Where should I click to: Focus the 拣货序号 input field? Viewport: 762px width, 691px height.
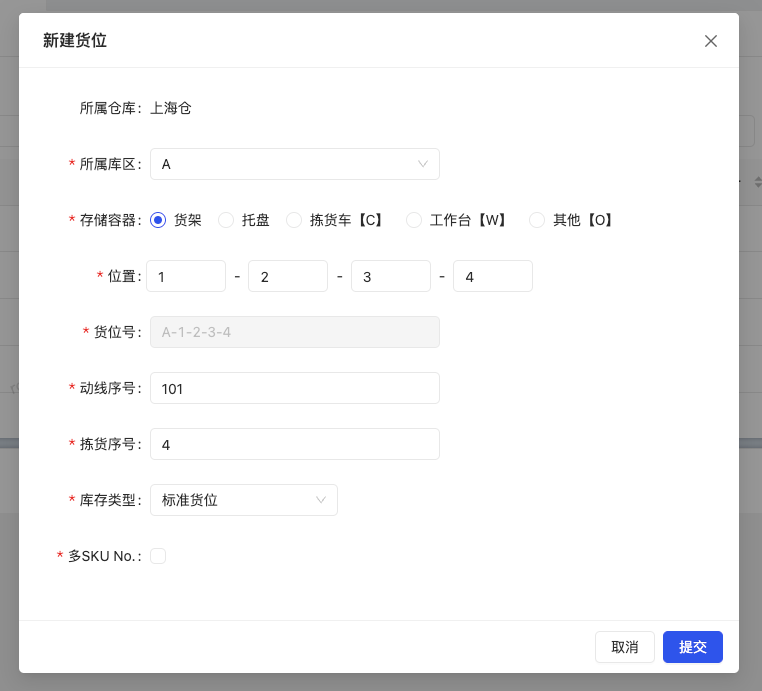[x=294, y=444]
